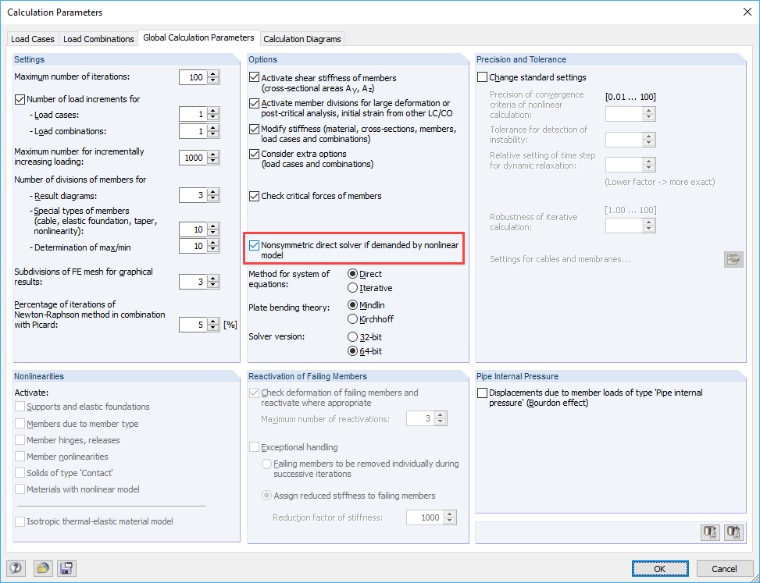Switch to the Load Cases tab

32,39
